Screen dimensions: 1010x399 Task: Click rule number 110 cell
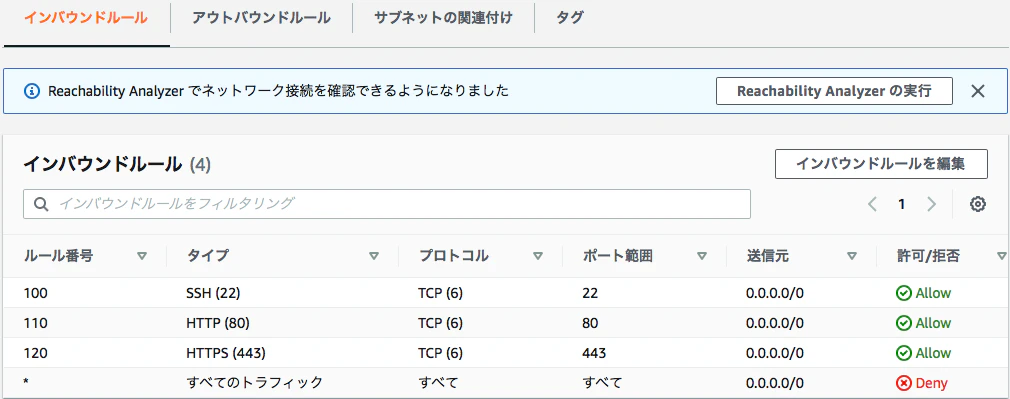(36, 323)
